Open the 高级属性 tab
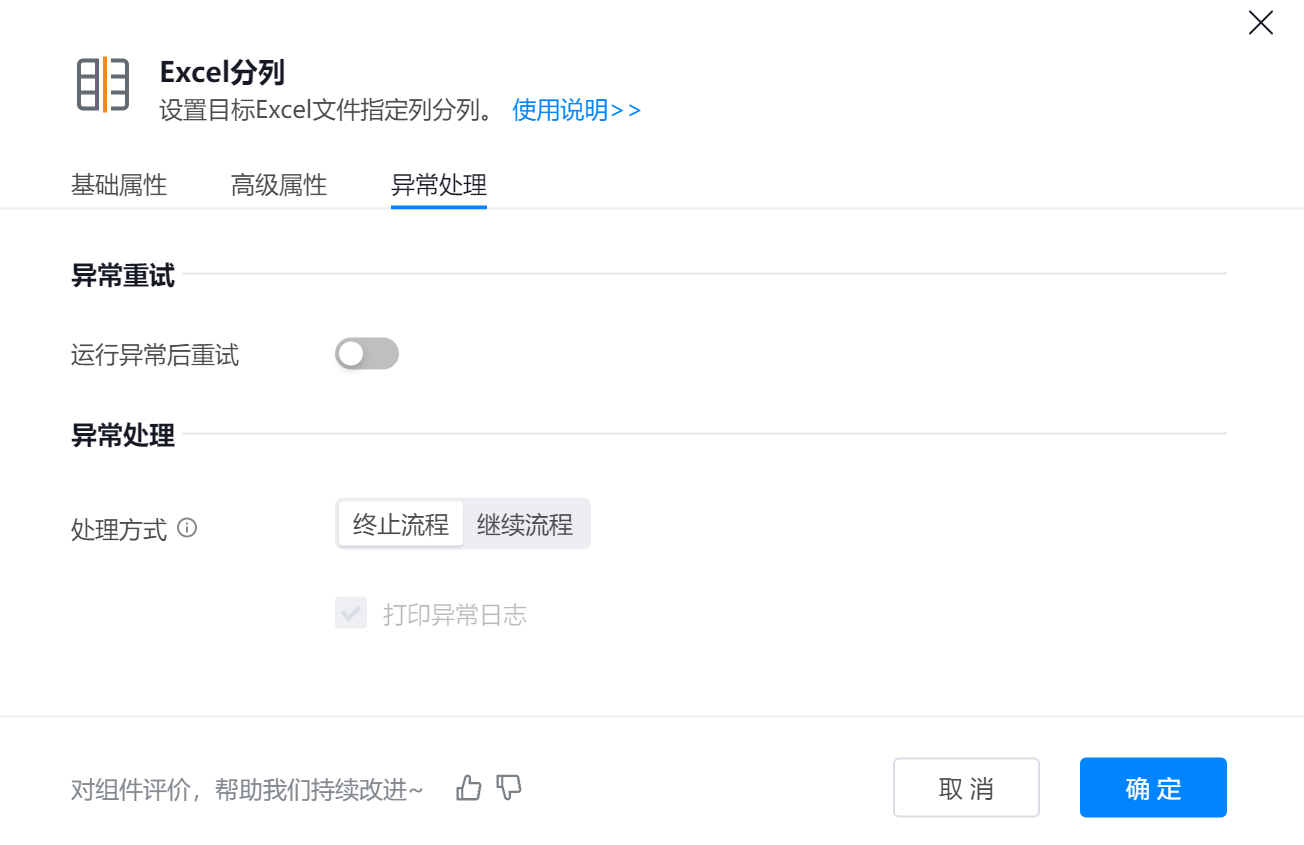The height and width of the screenshot is (845, 1304). pyautogui.click(x=279, y=185)
